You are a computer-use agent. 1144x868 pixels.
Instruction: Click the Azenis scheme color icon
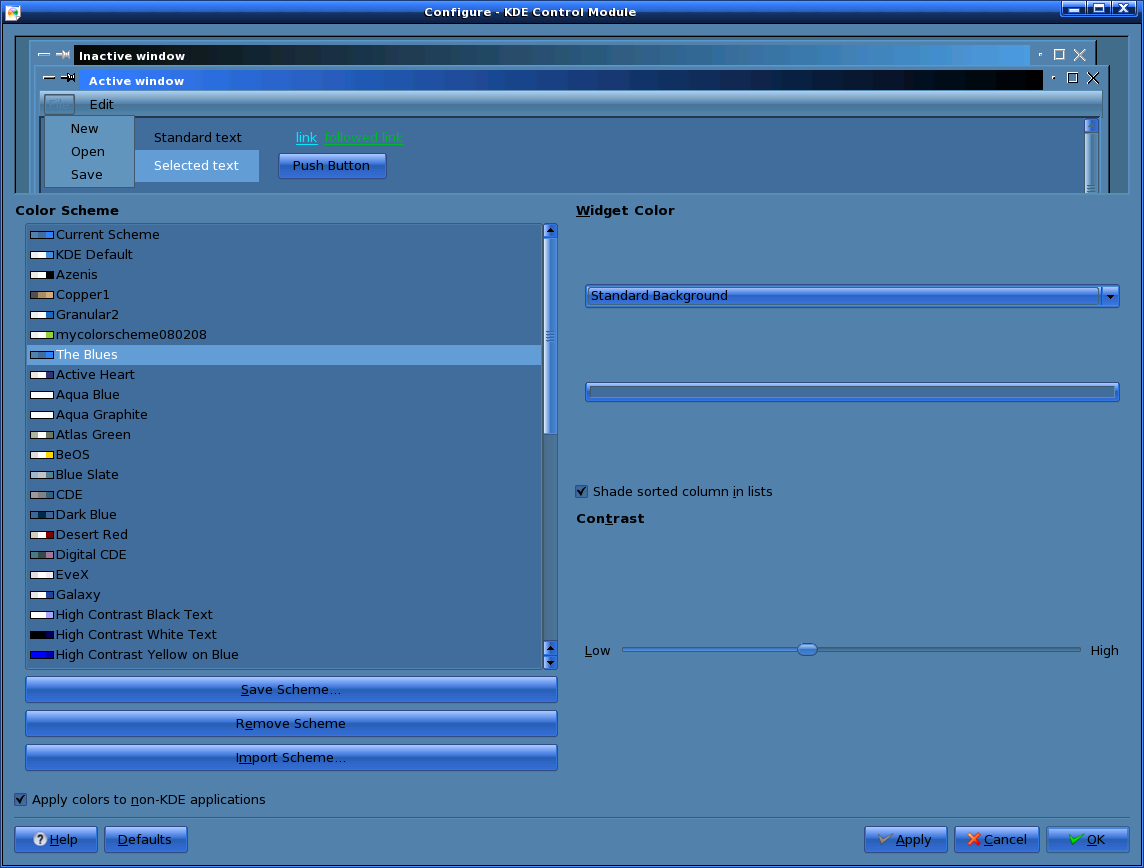(x=42, y=275)
